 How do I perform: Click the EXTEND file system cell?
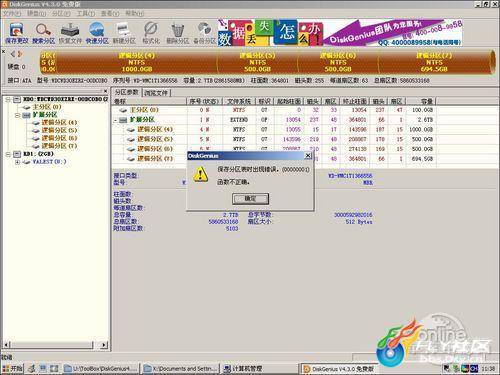[x=239, y=120]
